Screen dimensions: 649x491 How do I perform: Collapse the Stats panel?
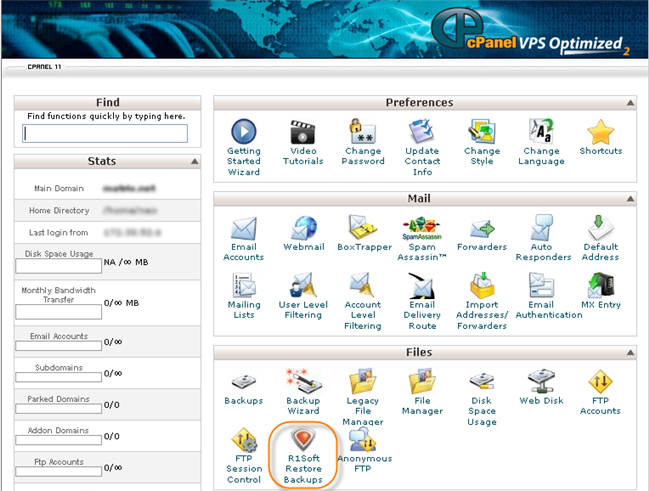(195, 161)
